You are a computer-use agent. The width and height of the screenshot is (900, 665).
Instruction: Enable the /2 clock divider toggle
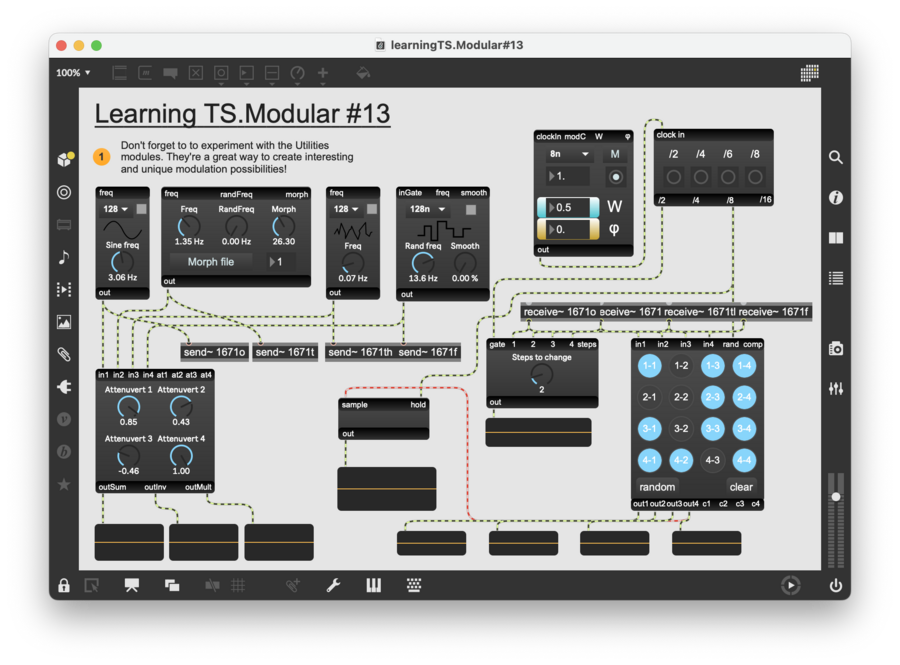pos(674,177)
